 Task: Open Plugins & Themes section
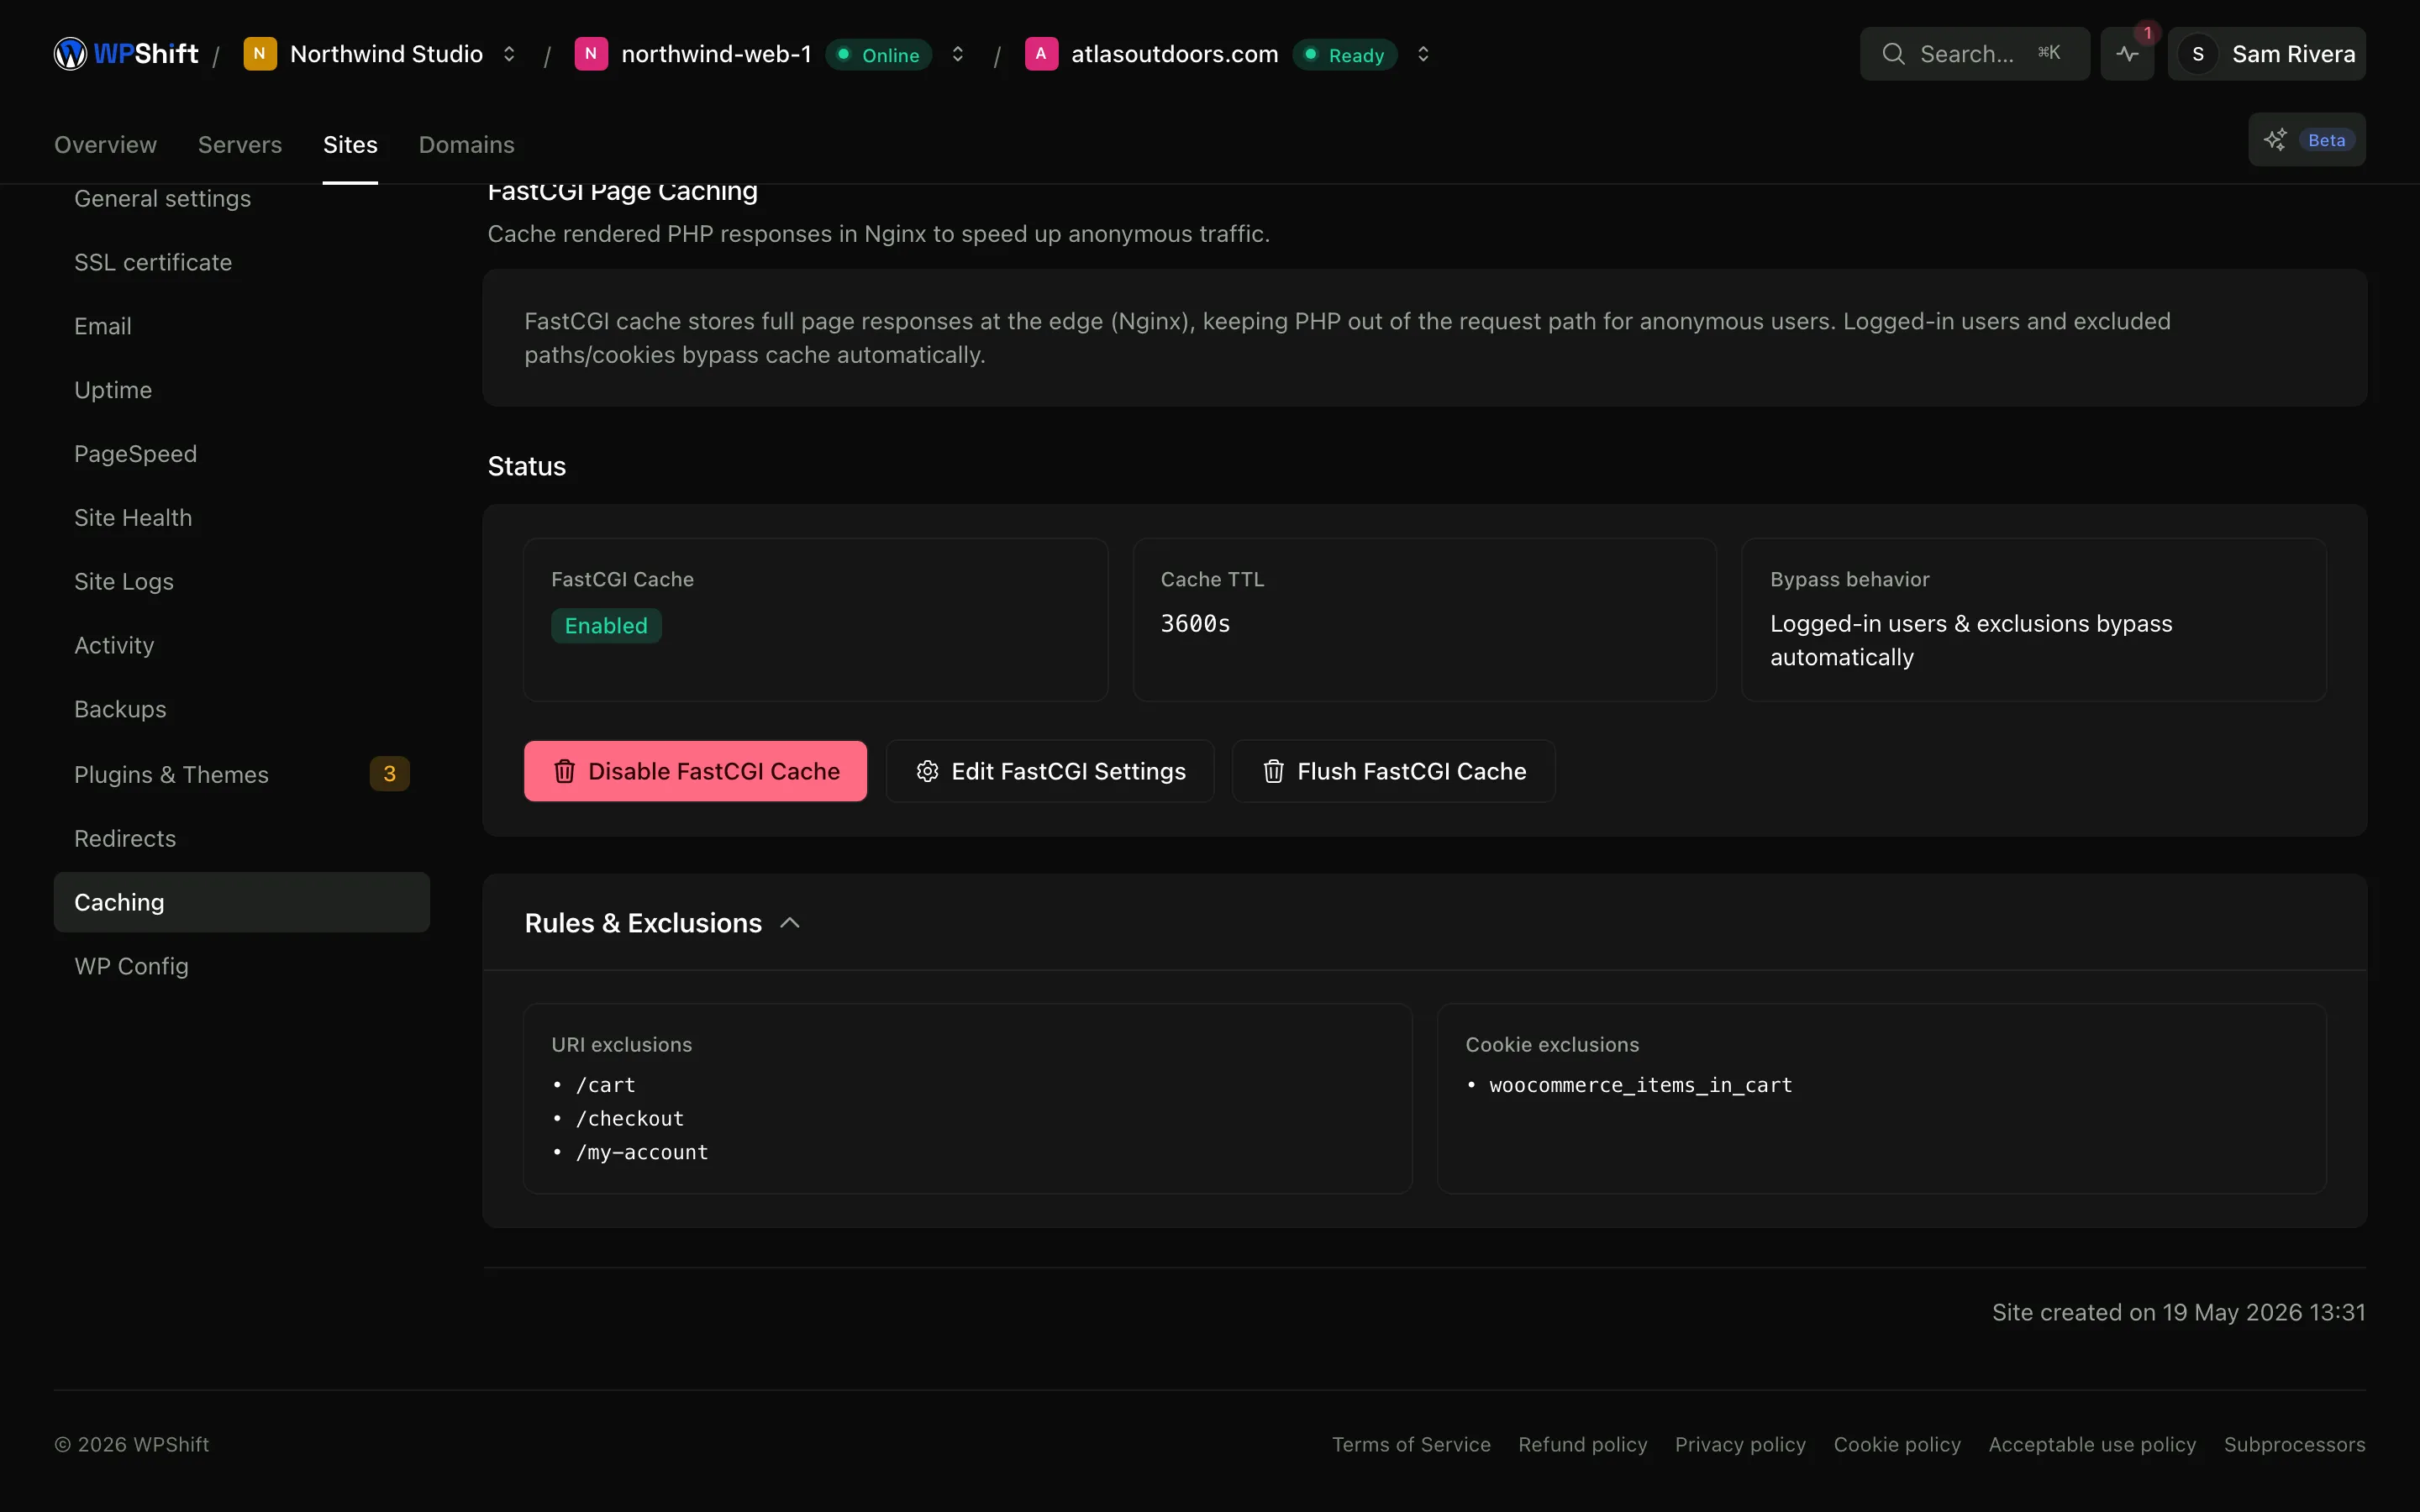tap(242, 775)
